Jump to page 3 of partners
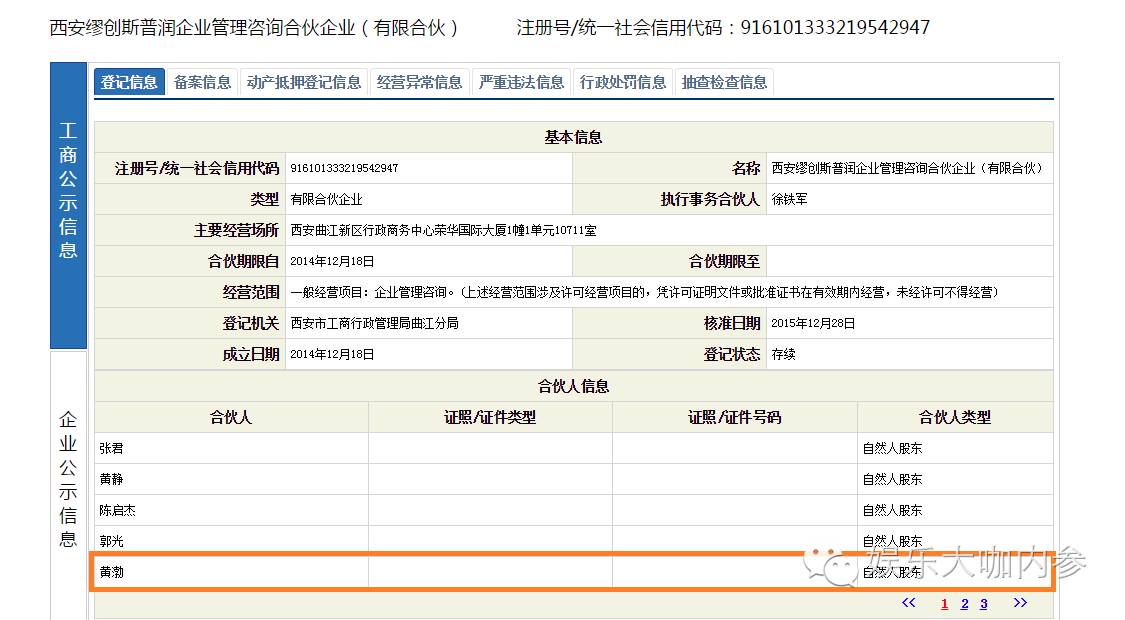This screenshot has height=620, width=1125. pos(984,604)
